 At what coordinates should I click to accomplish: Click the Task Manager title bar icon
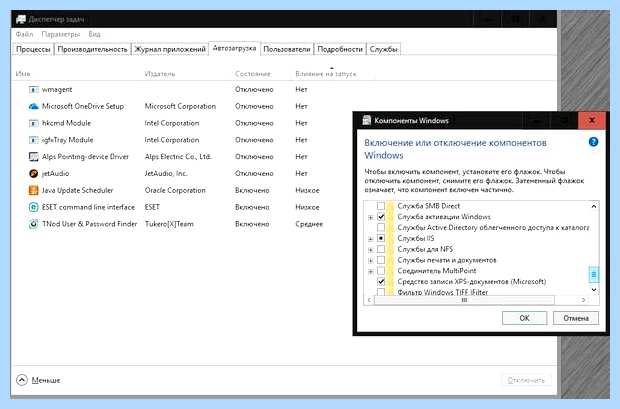pos(21,19)
